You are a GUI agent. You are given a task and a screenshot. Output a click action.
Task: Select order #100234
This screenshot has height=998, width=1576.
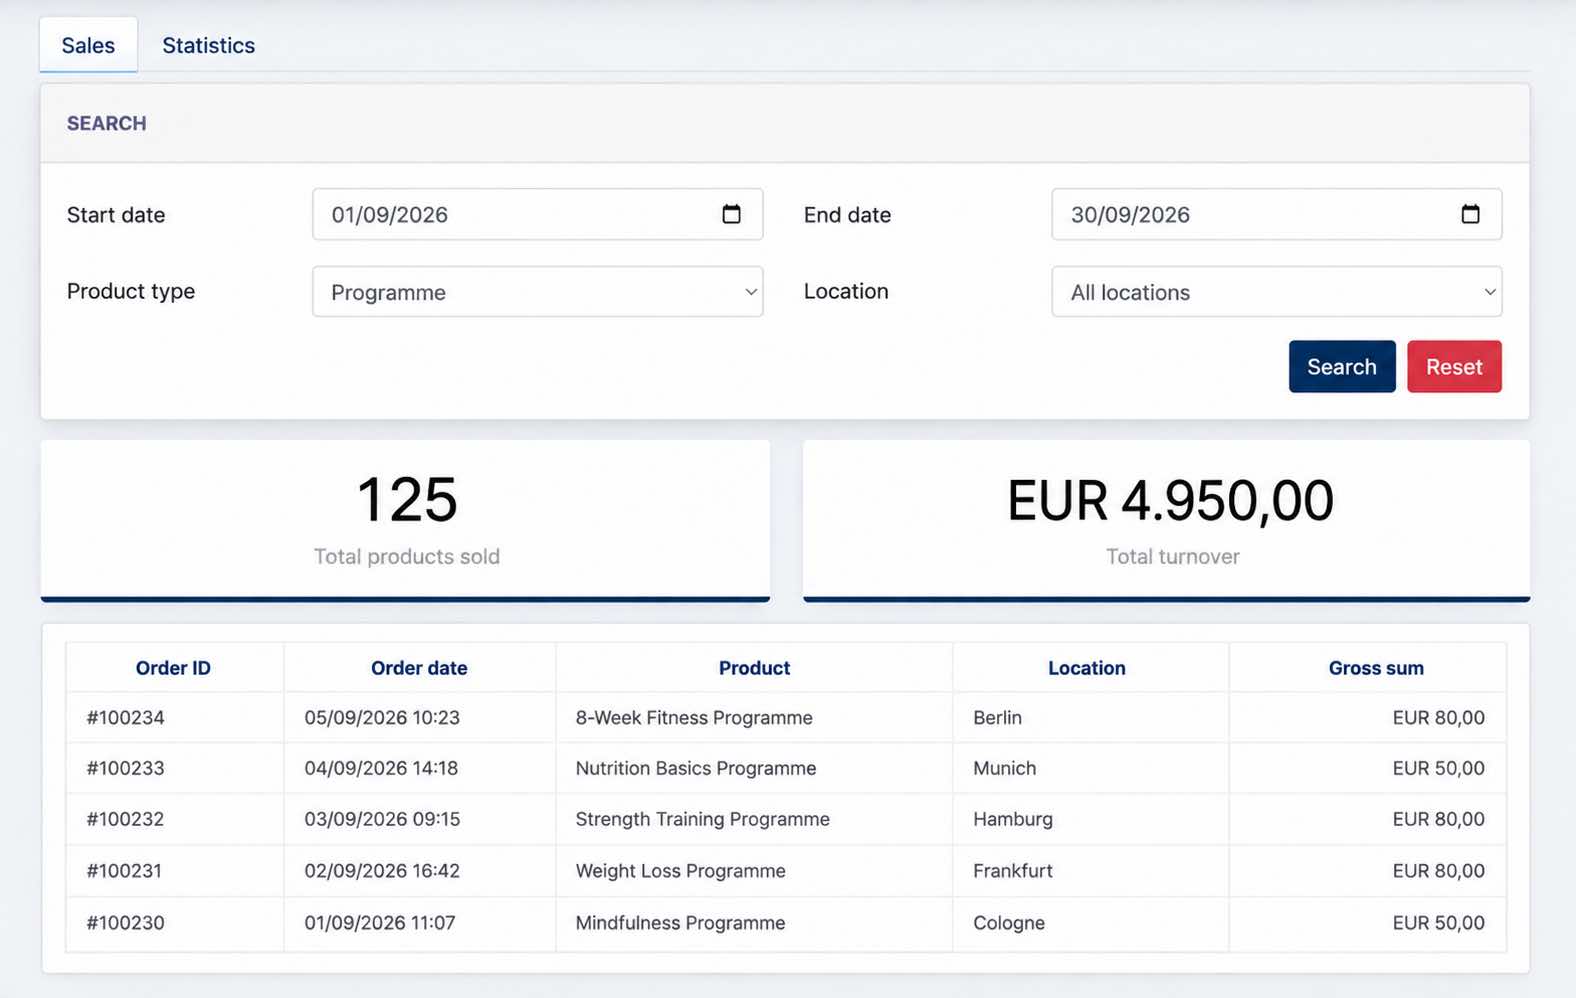pos(126,718)
